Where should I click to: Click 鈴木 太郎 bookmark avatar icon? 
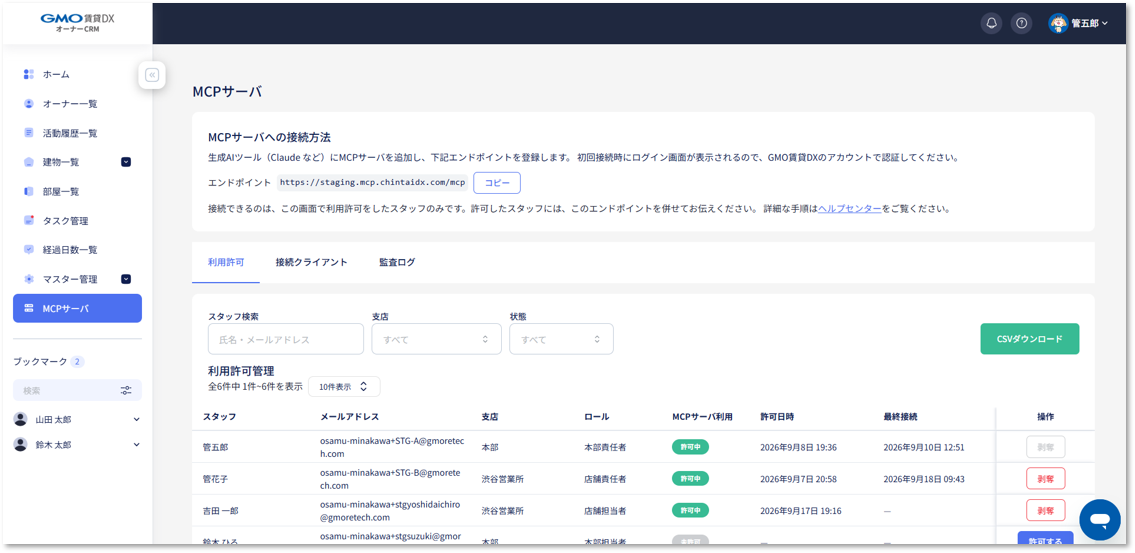click(x=20, y=444)
